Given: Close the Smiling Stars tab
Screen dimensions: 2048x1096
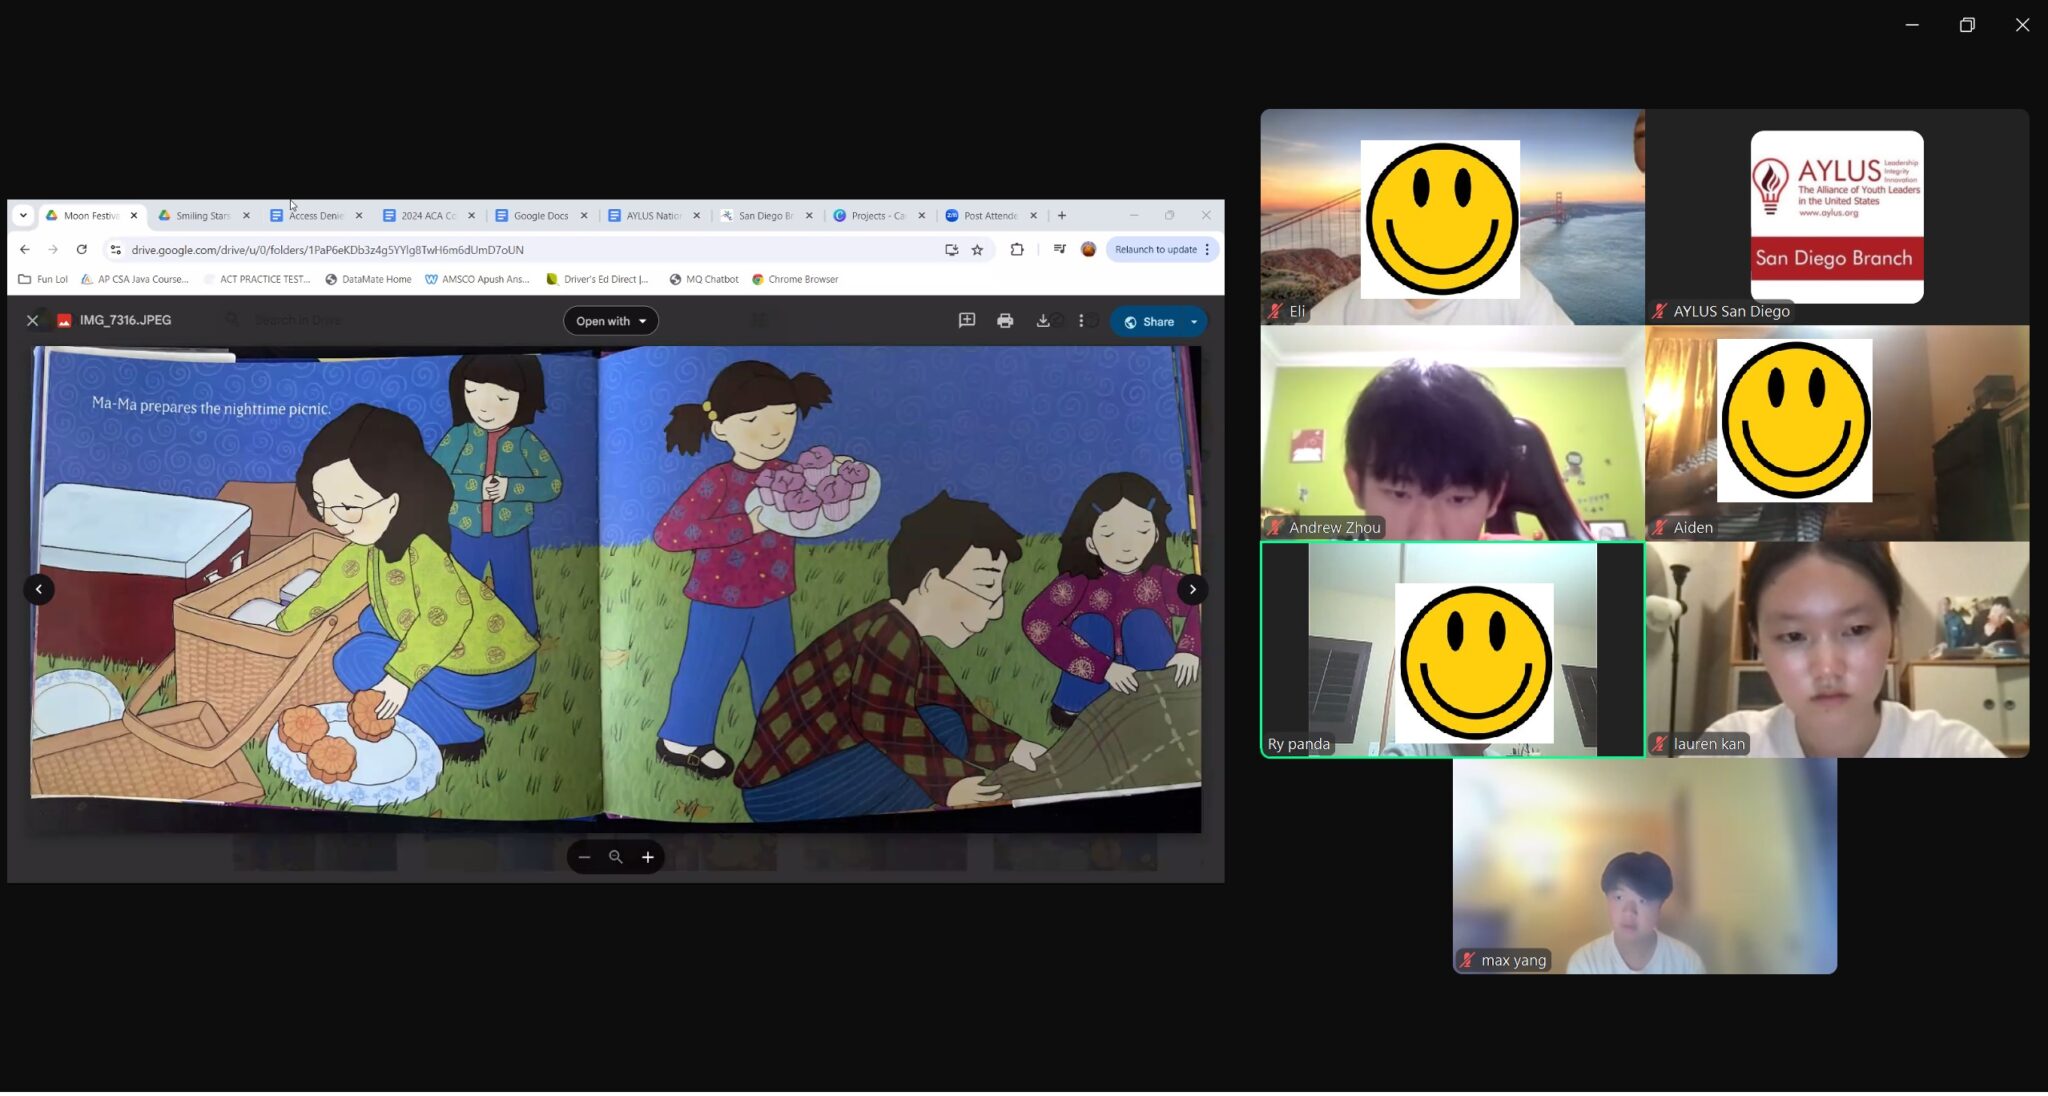Looking at the screenshot, I should point(246,216).
